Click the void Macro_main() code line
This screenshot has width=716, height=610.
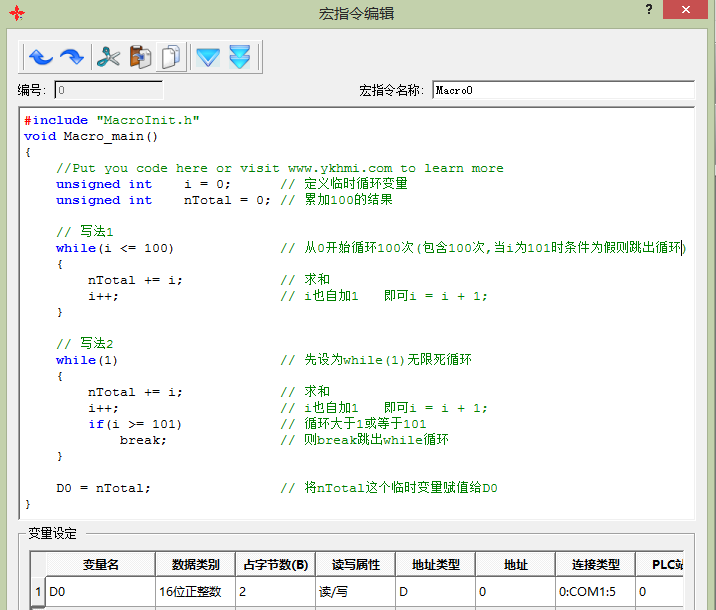coord(90,136)
